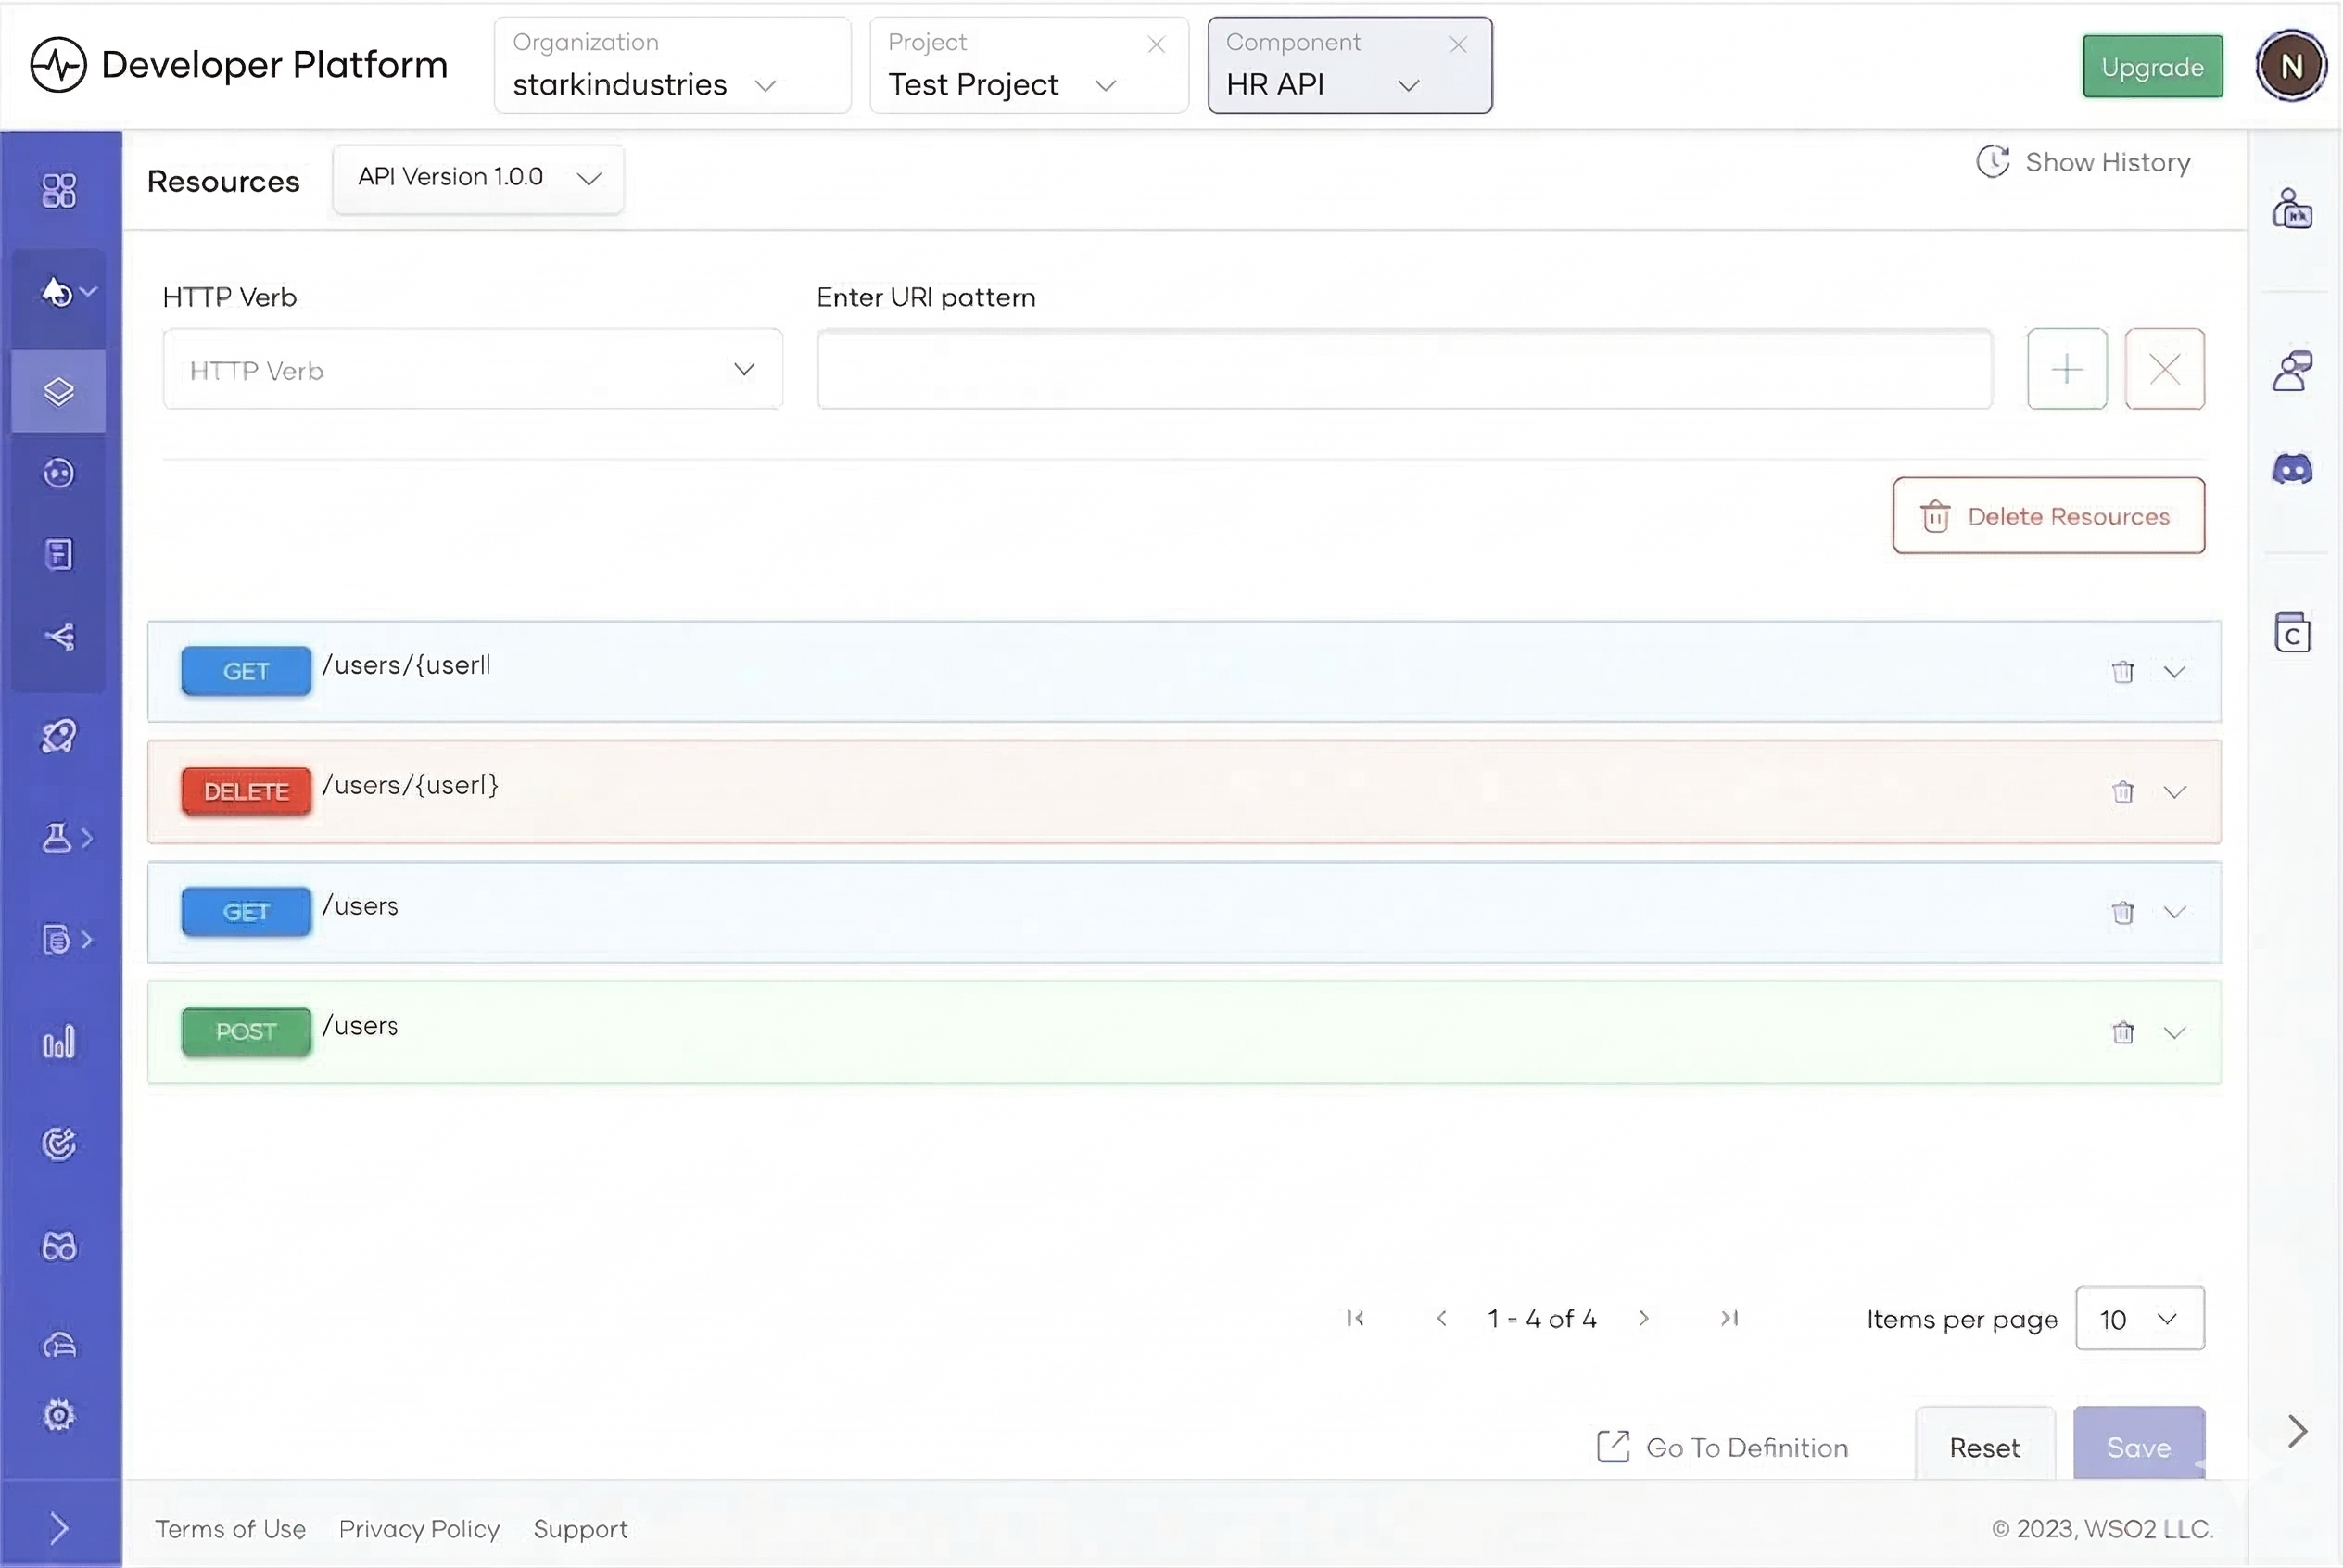
Task: Open API Version 1.0.0 dropdown
Action: [478, 178]
